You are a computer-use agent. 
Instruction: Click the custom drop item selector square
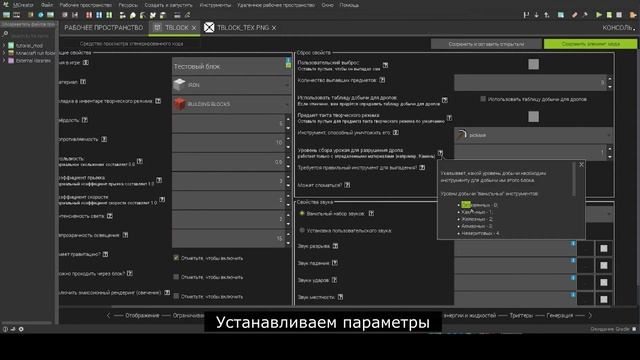tap(533, 64)
